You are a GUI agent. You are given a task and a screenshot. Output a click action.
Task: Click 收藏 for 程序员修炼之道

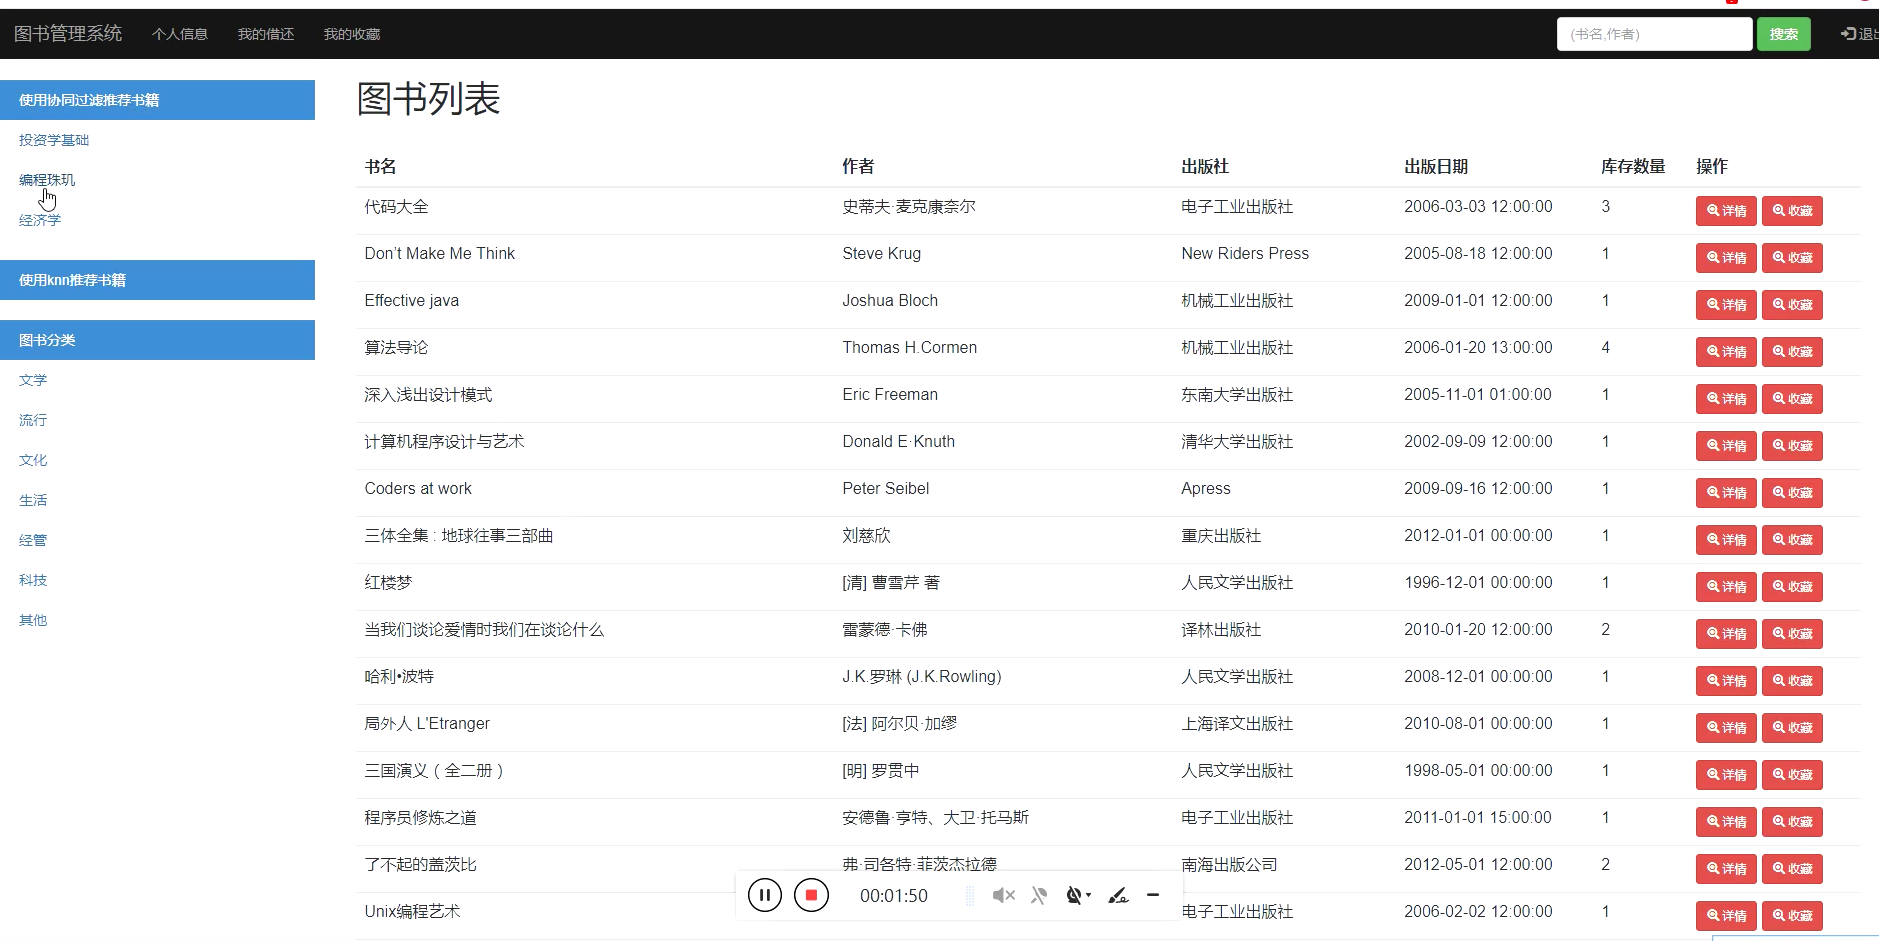click(x=1792, y=822)
